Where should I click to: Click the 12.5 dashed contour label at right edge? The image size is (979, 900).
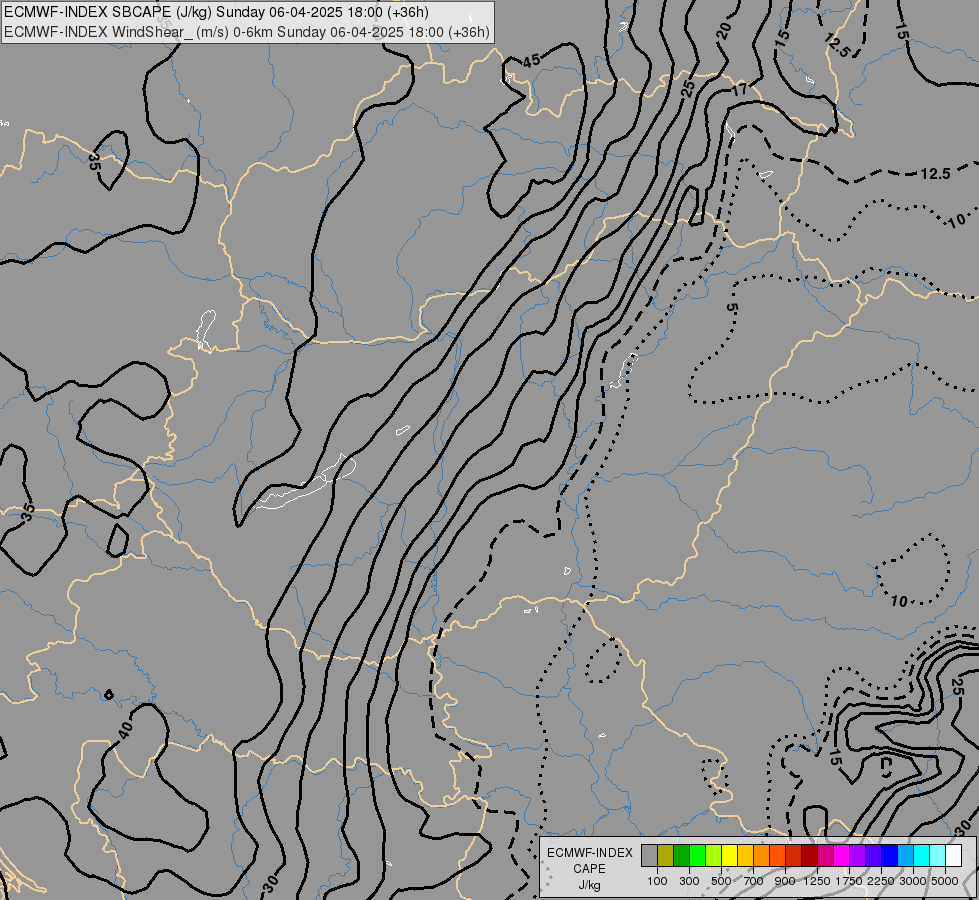(935, 174)
